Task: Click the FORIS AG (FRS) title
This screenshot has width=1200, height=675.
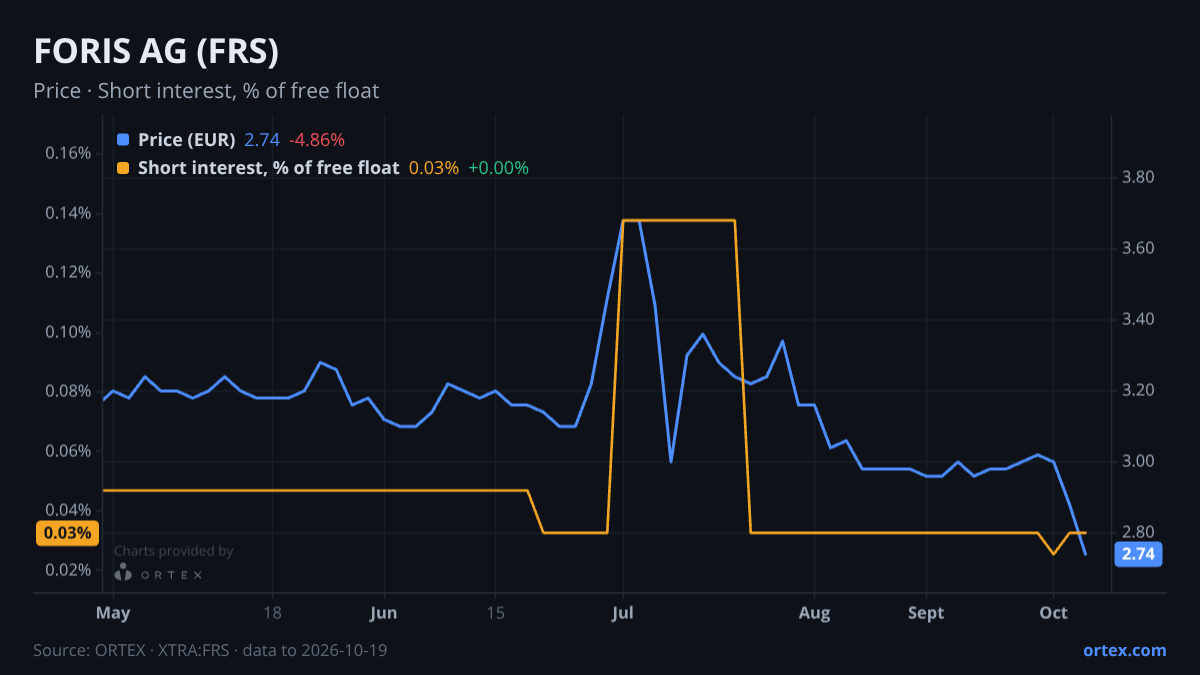Action: 156,52
